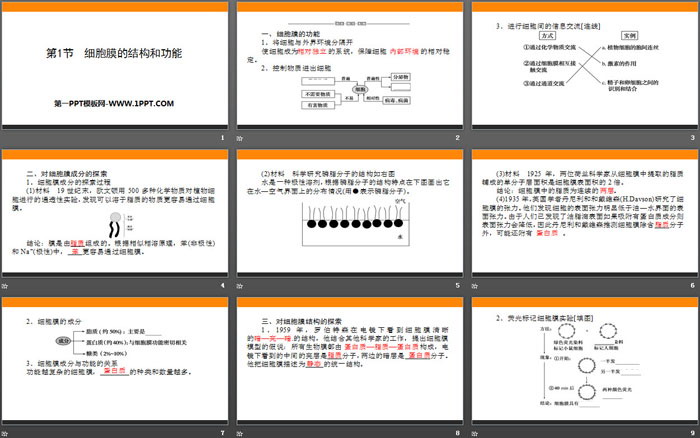Click slide number 5 label
The height and width of the screenshot is (438, 700).
point(458,285)
